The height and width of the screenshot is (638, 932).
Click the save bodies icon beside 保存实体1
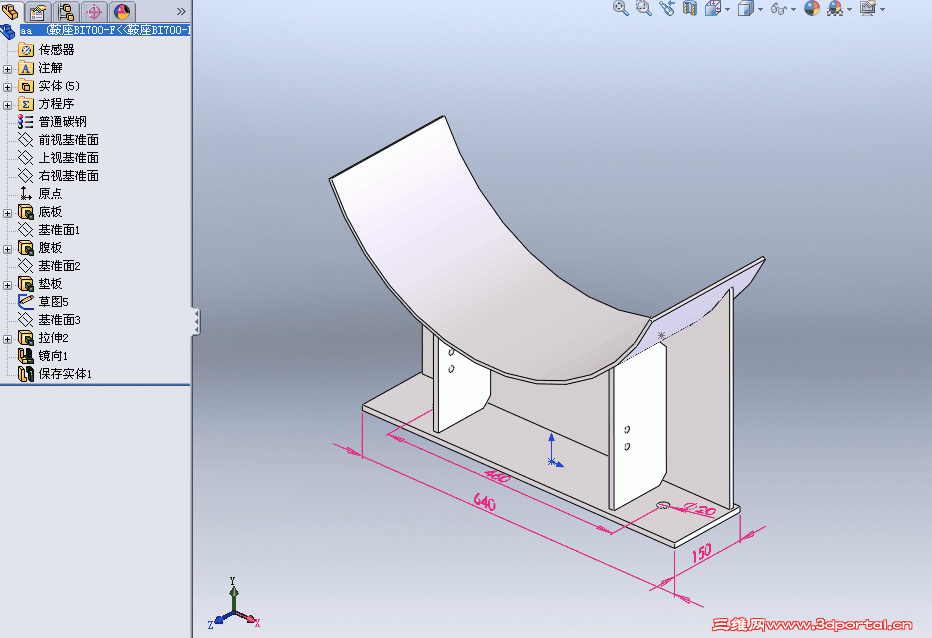coord(26,373)
